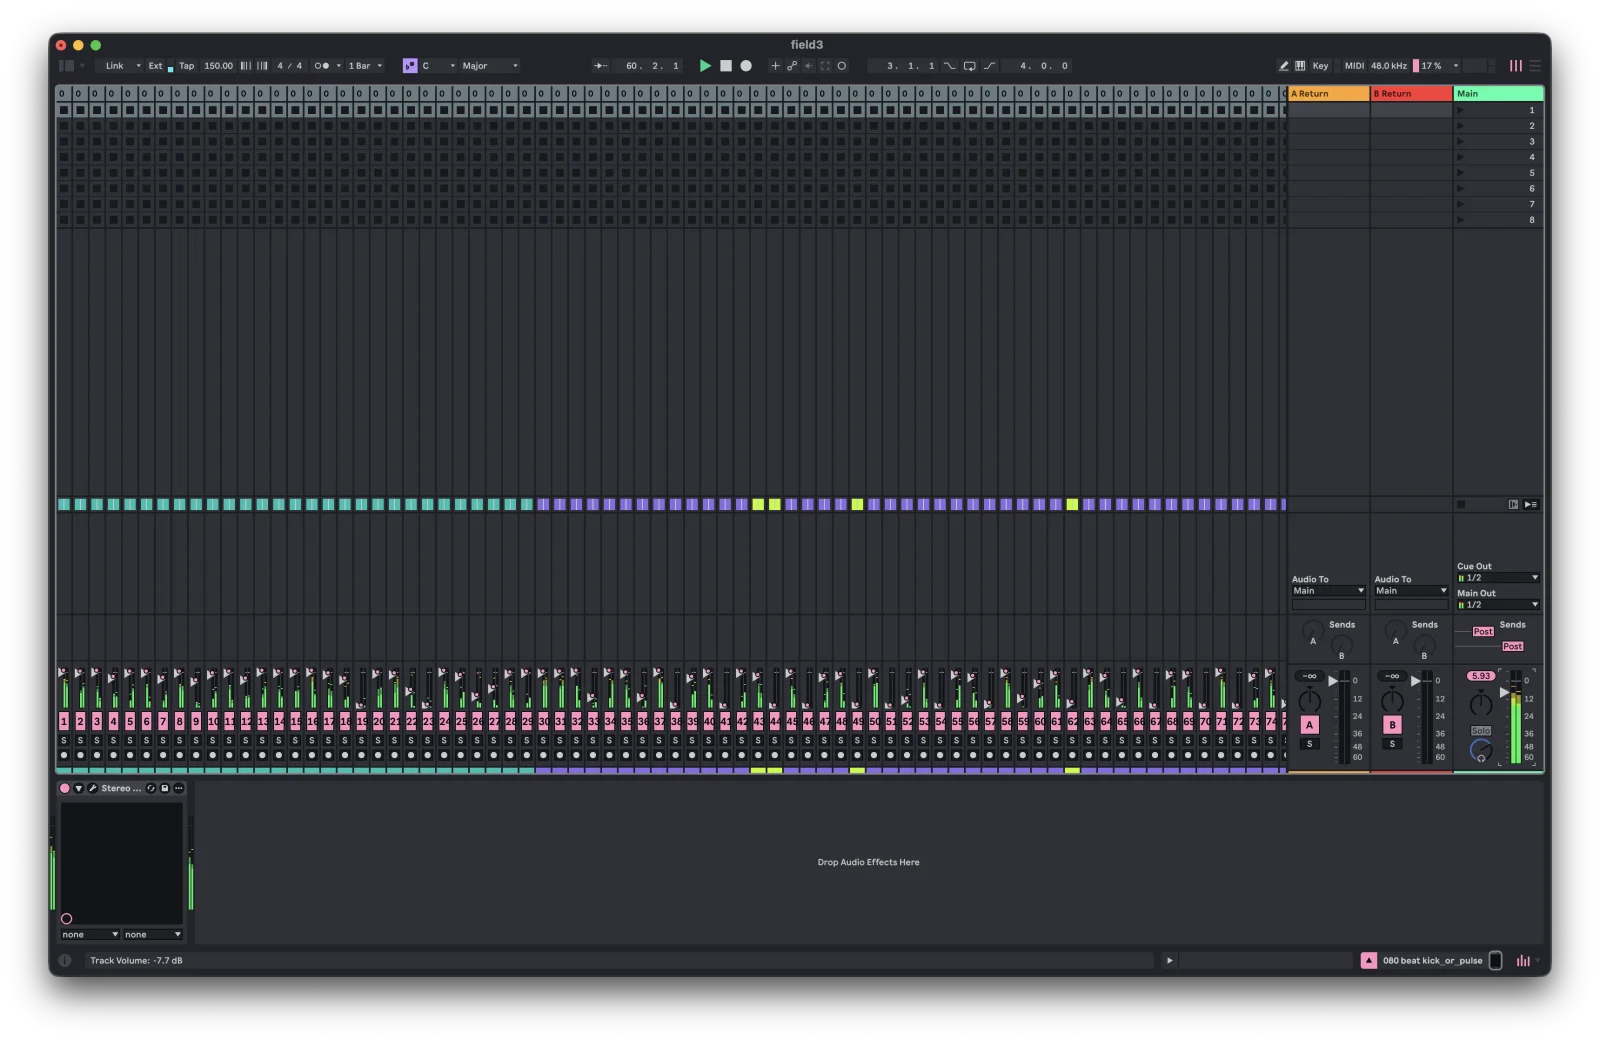Toggle the Punch-In switch icon
Screen dimensions: 1600x1041
click(x=950, y=66)
